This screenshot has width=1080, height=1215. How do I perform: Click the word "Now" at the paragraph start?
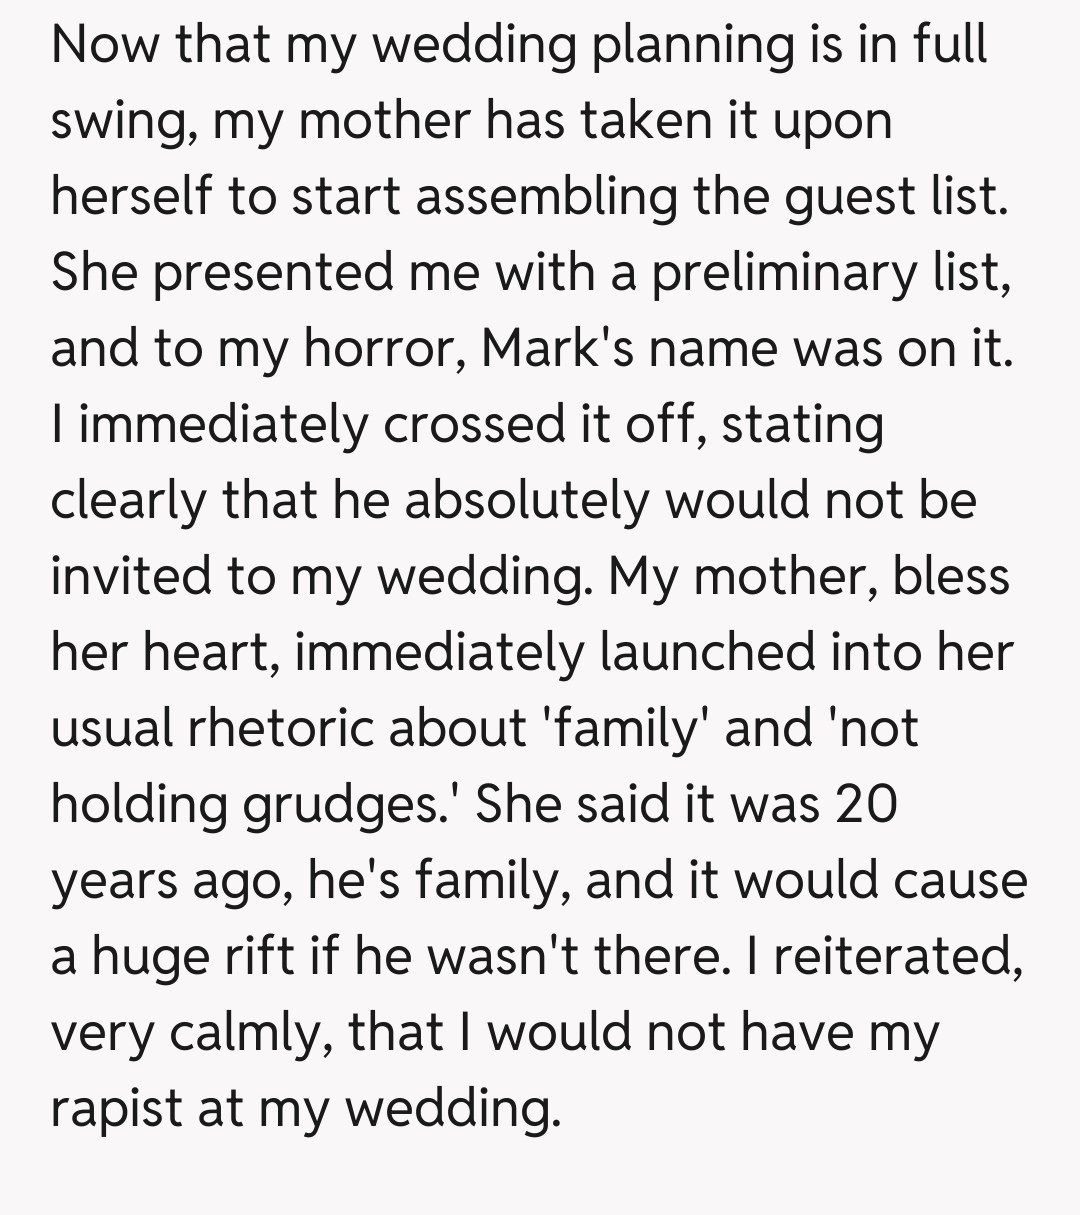[105, 44]
